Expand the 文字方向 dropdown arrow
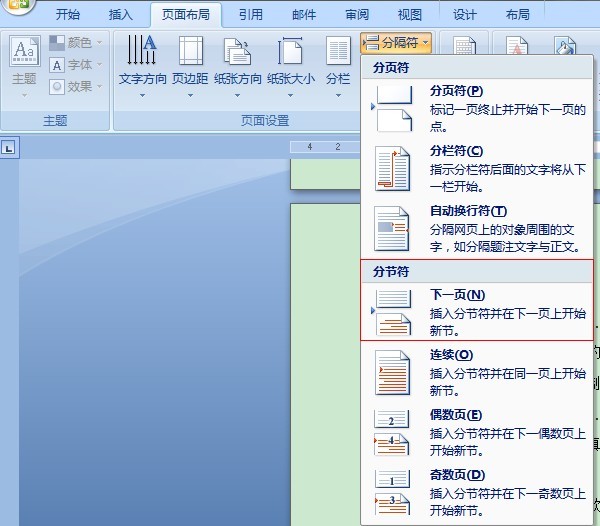The image size is (600, 526). click(142, 95)
